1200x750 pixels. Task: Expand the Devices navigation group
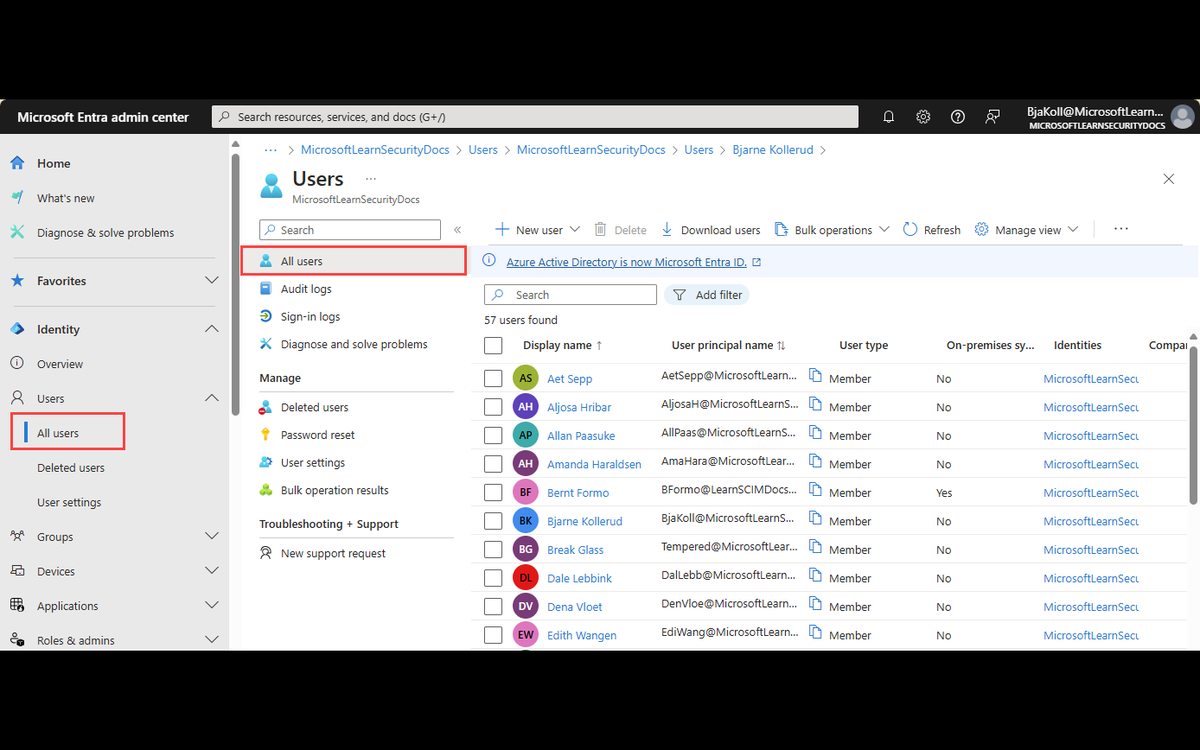click(211, 571)
